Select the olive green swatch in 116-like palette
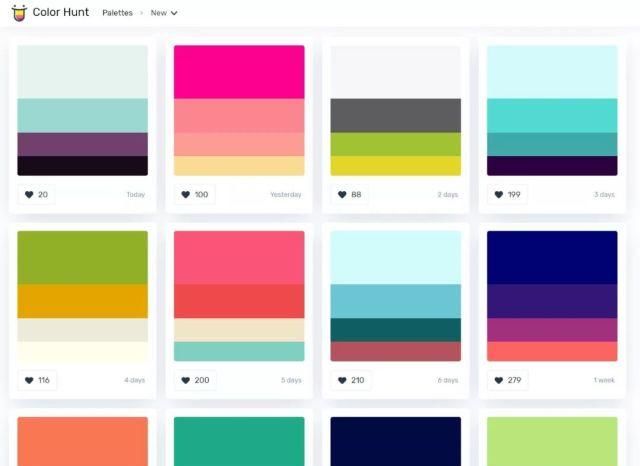 [x=82, y=257]
